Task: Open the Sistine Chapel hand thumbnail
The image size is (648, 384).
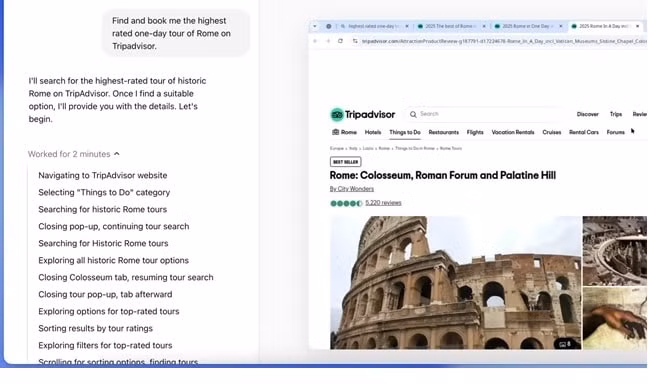Action: point(615,319)
